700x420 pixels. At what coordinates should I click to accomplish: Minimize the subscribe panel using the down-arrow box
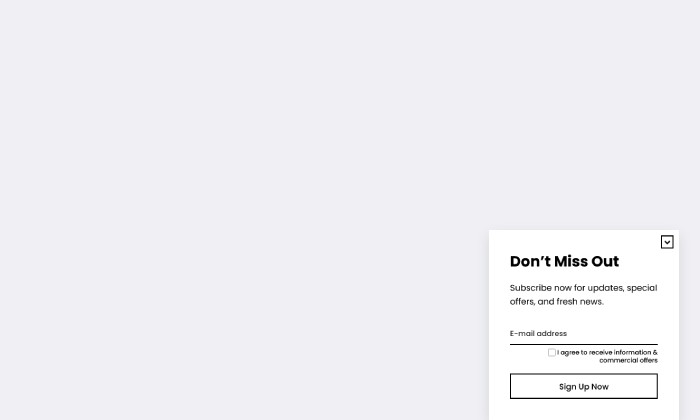pyautogui.click(x=667, y=242)
